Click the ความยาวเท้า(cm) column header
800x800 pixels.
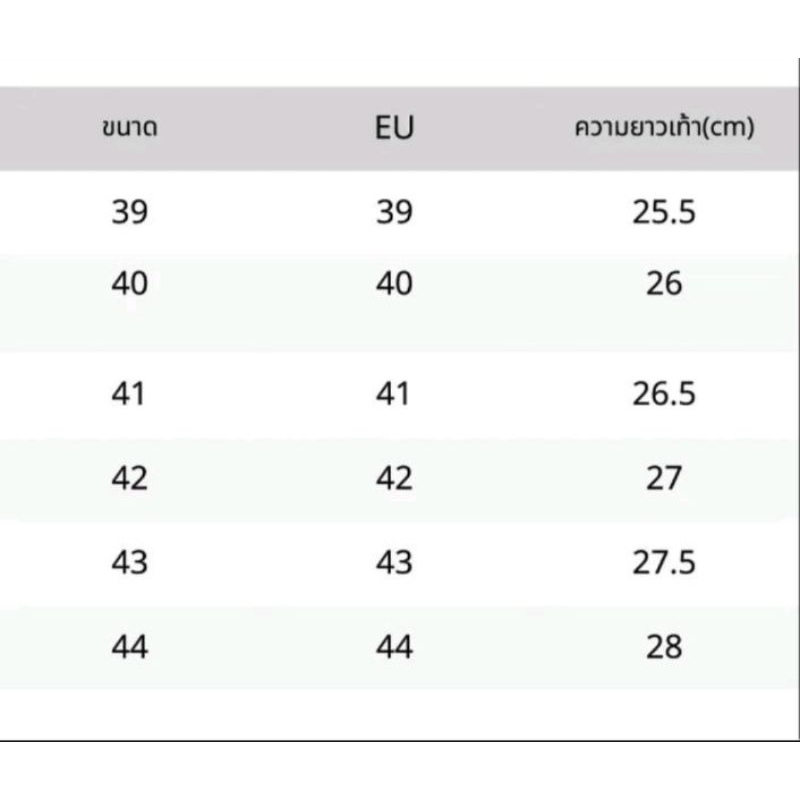click(x=664, y=128)
